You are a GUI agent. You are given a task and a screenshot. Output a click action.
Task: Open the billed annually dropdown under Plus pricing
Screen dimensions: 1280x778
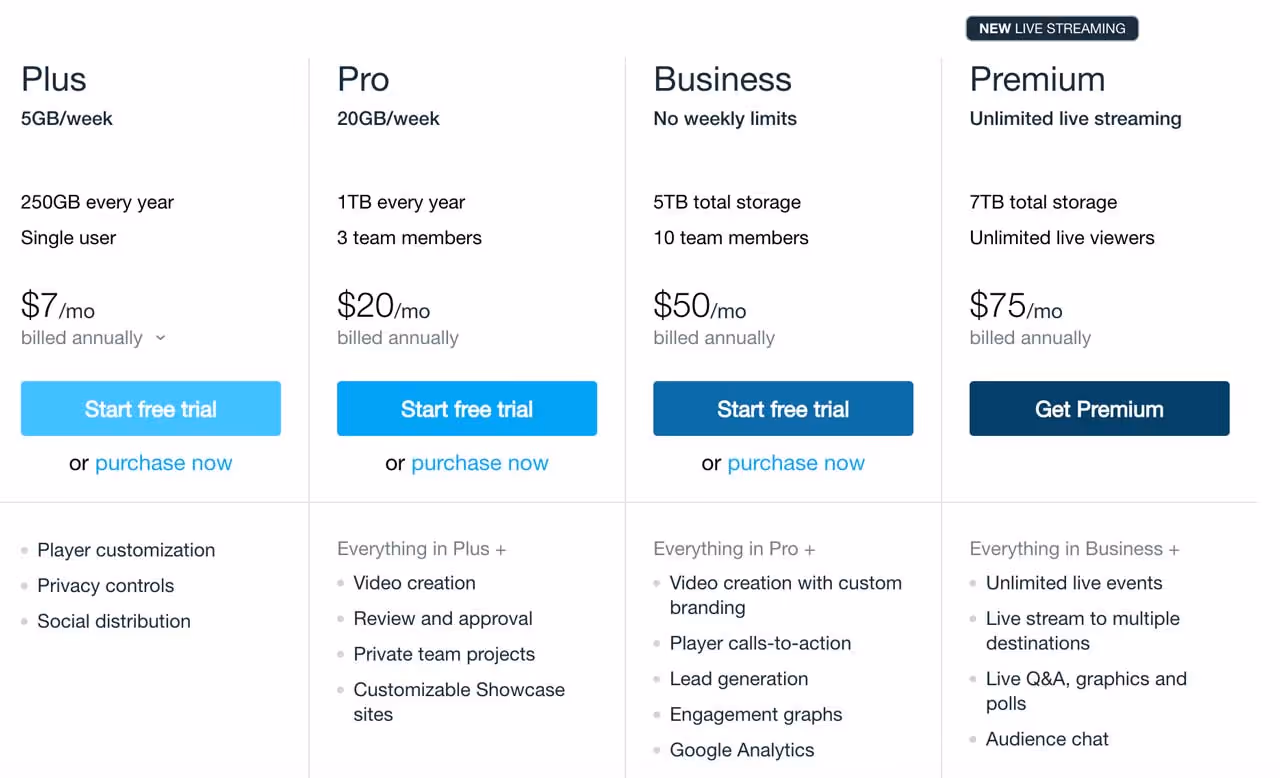(x=94, y=338)
